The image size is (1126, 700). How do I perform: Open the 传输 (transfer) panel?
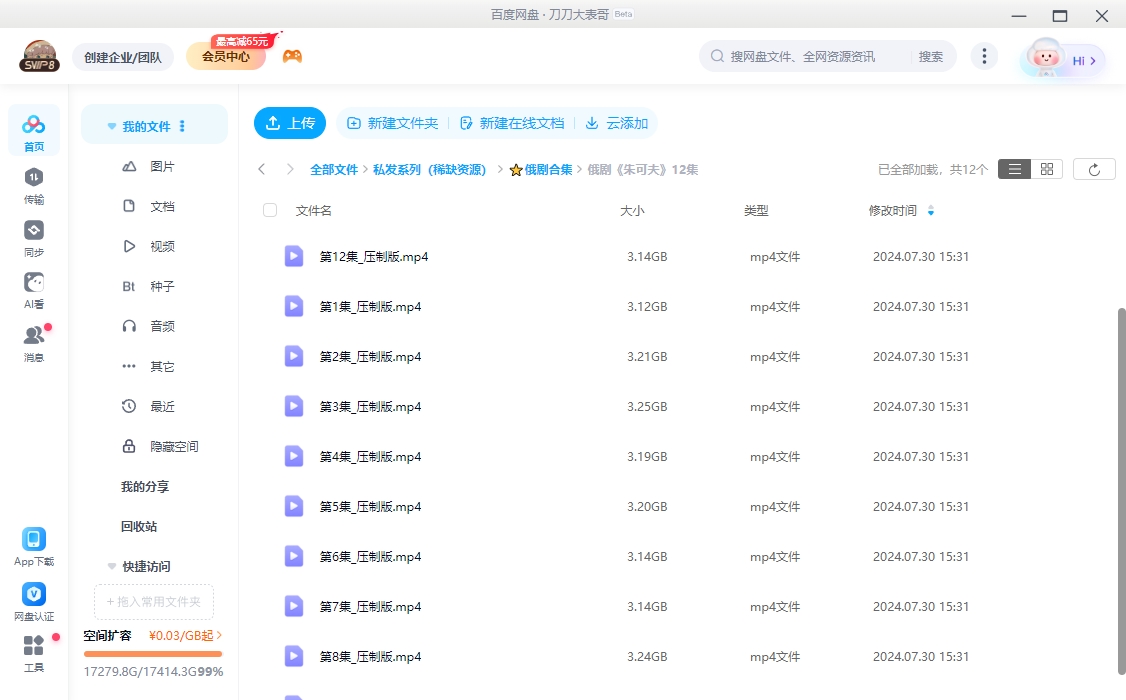tap(33, 184)
